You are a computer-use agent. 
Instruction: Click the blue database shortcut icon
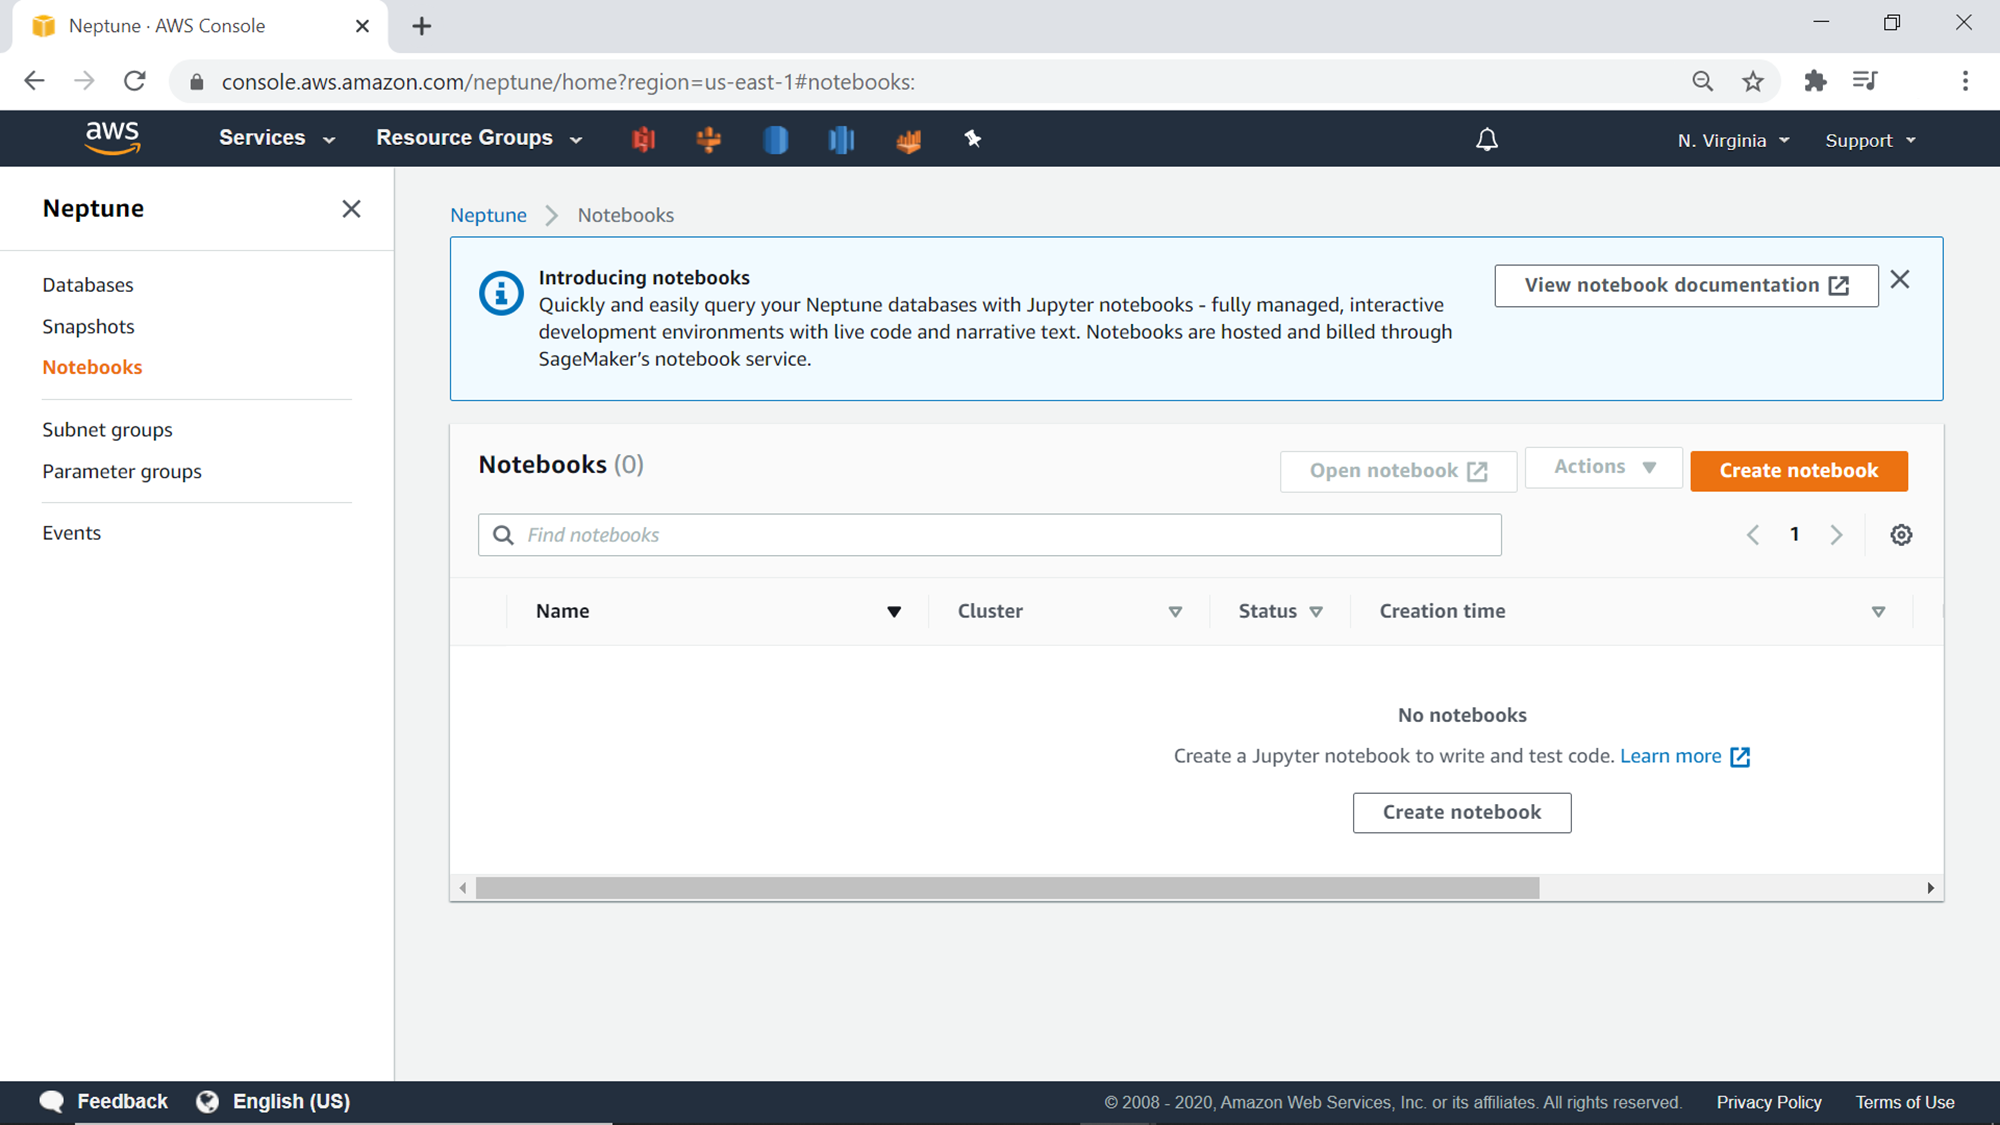[x=775, y=139]
